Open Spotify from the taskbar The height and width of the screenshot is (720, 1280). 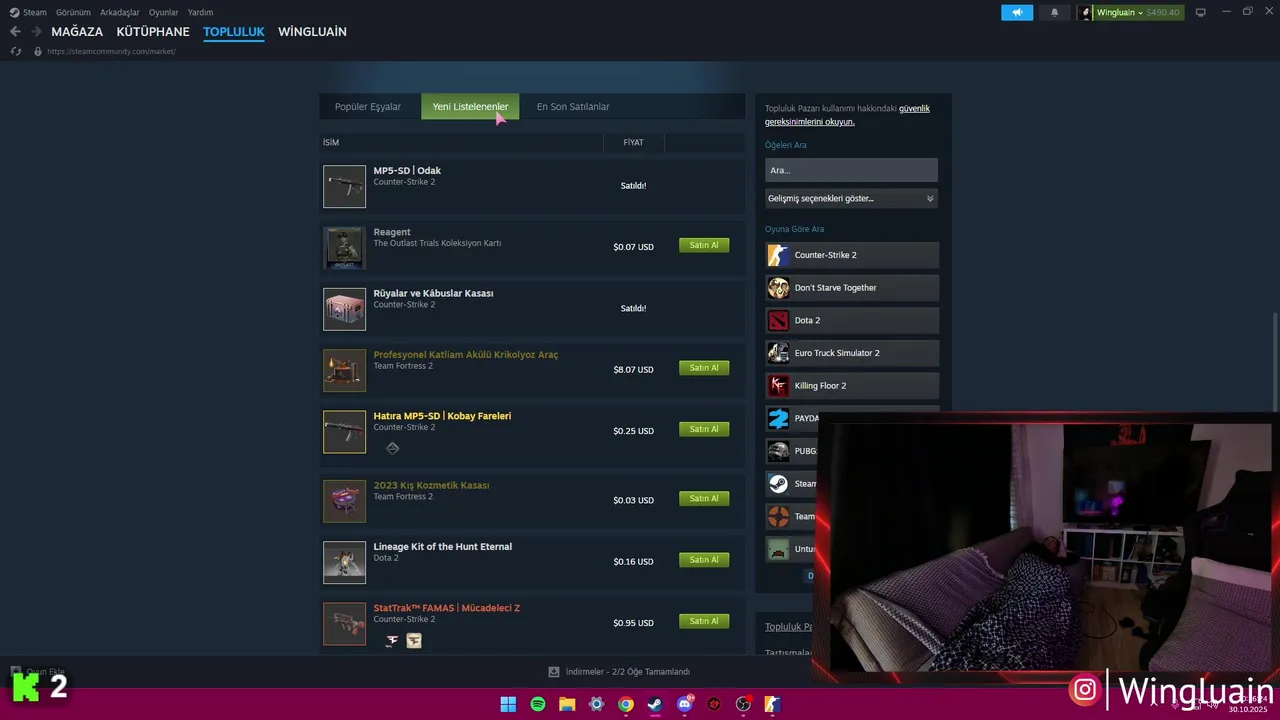(538, 704)
